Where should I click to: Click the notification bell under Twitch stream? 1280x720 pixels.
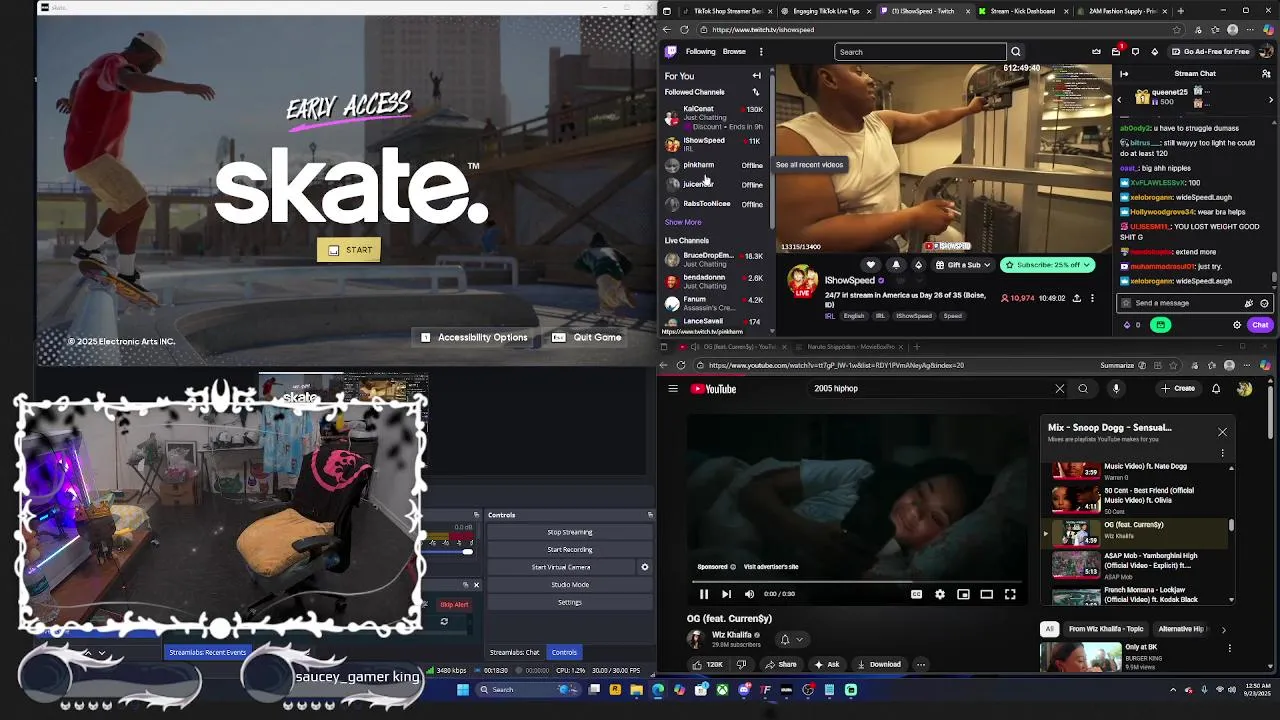coord(896,265)
